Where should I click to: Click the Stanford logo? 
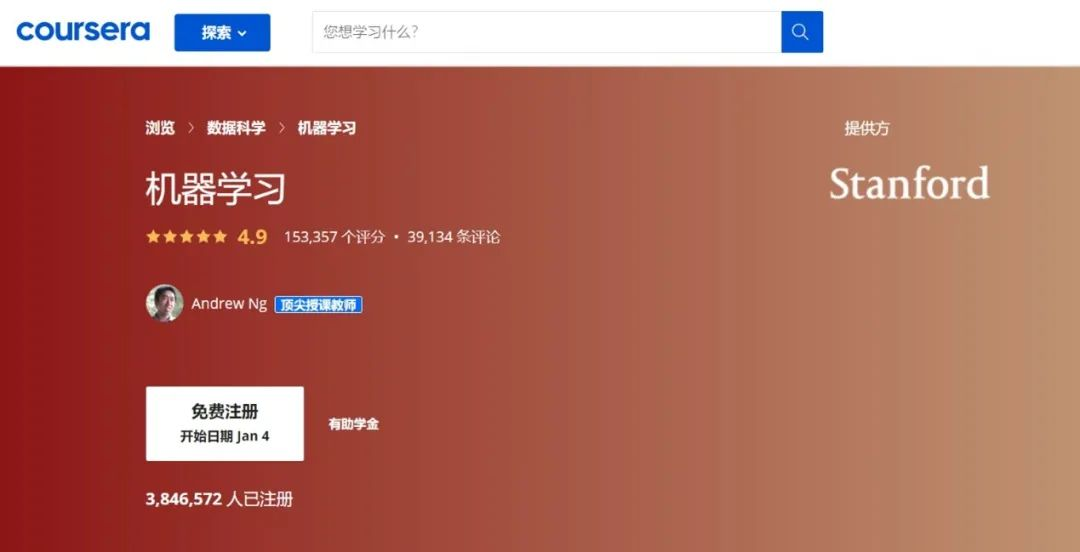pos(909,183)
